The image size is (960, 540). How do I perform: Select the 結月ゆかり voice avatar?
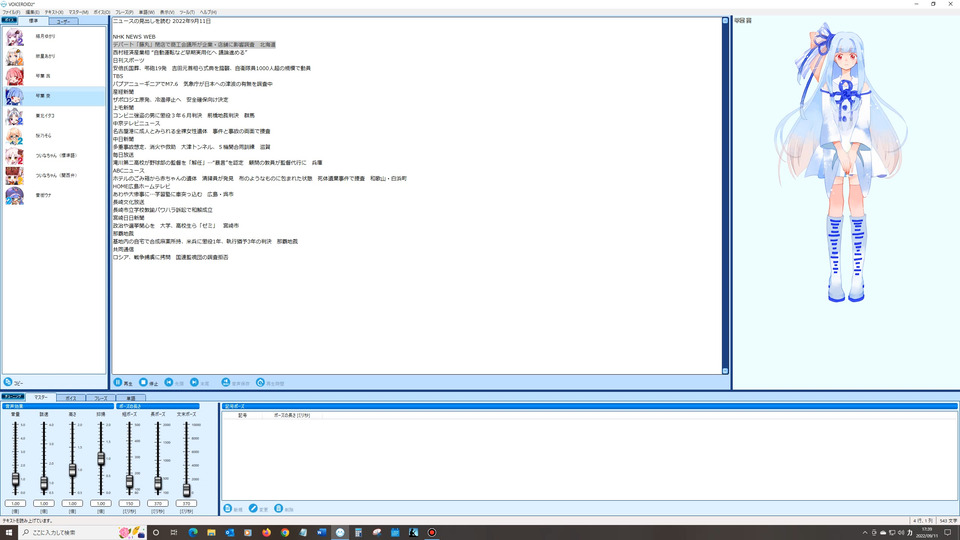15,37
